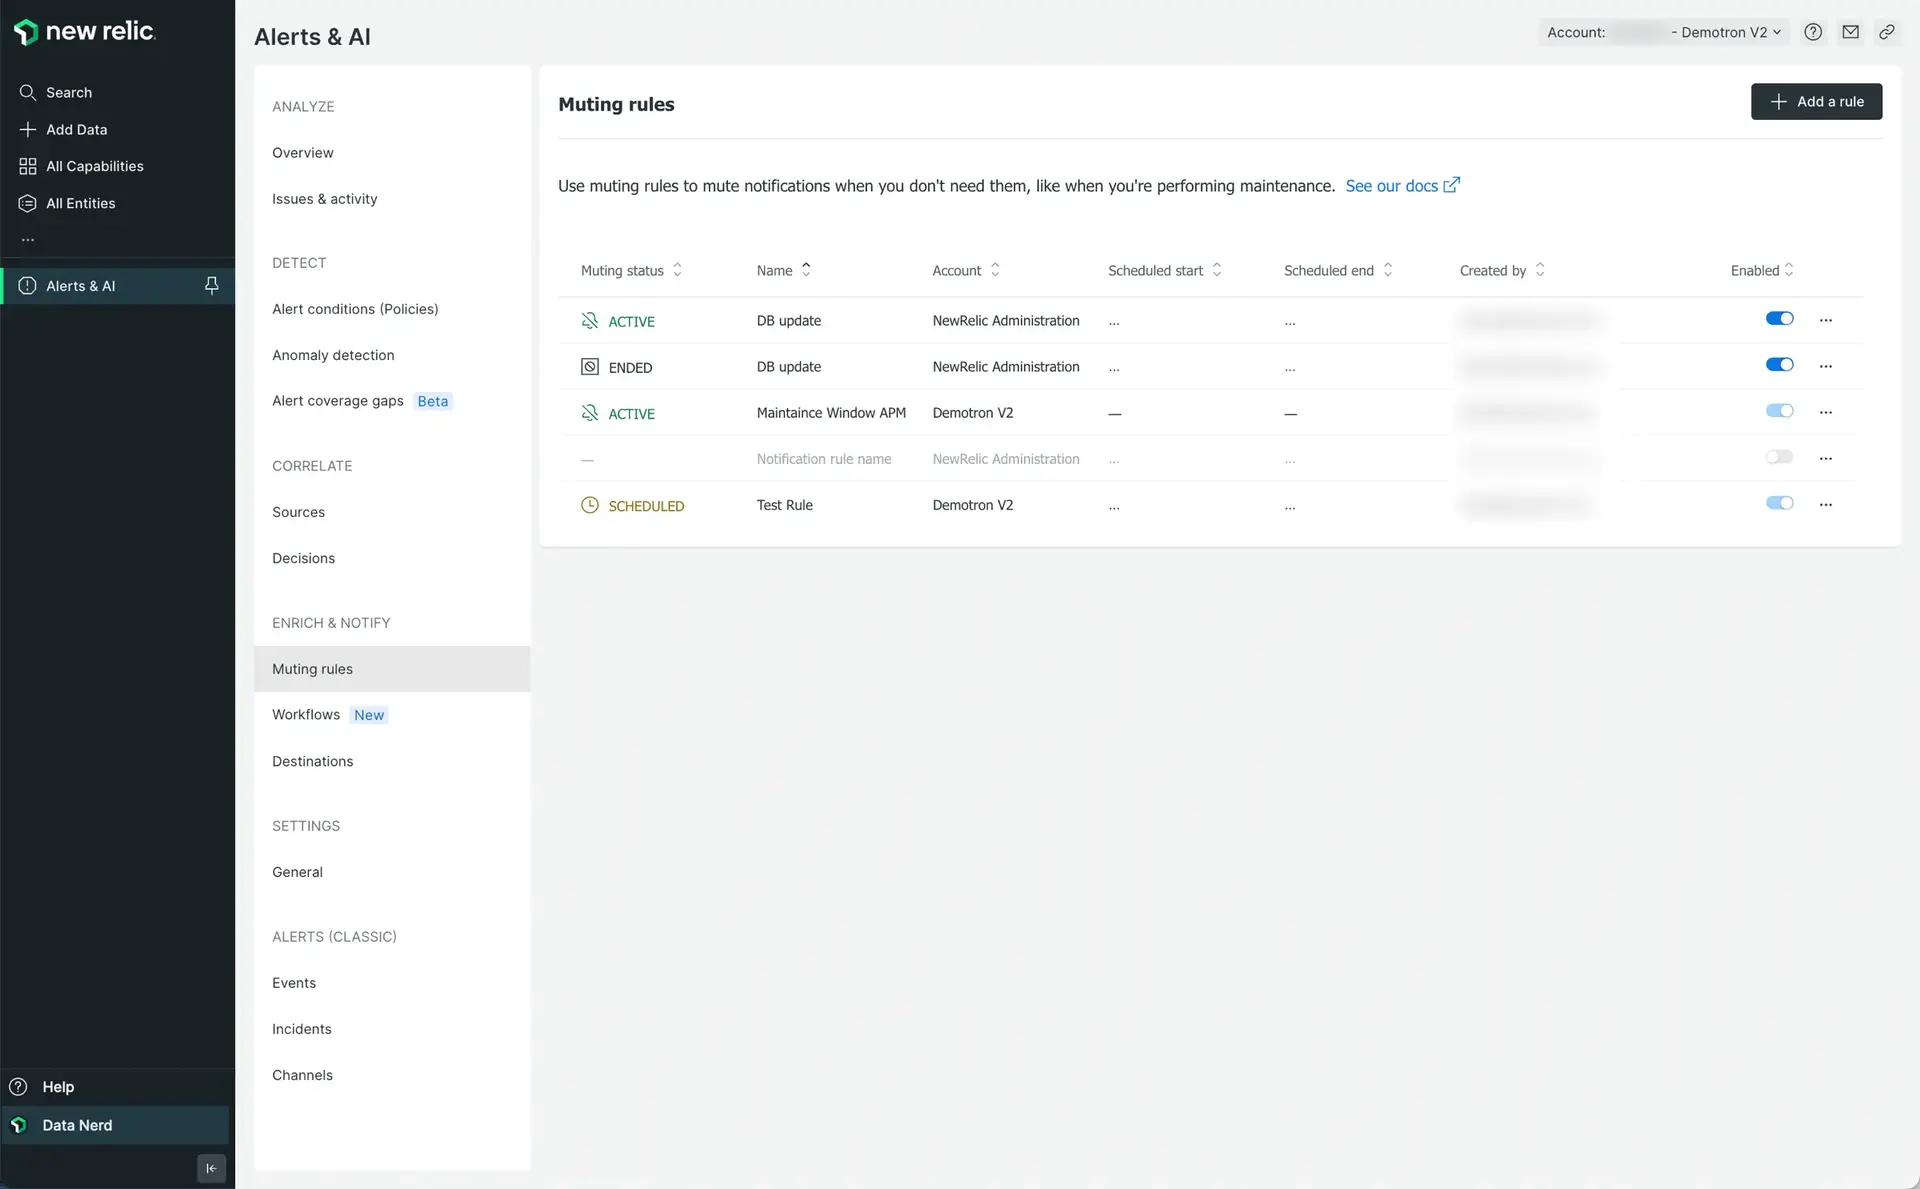Viewport: 1920px width, 1189px height.
Task: Click the ENDED status icon
Action: pyautogui.click(x=590, y=367)
